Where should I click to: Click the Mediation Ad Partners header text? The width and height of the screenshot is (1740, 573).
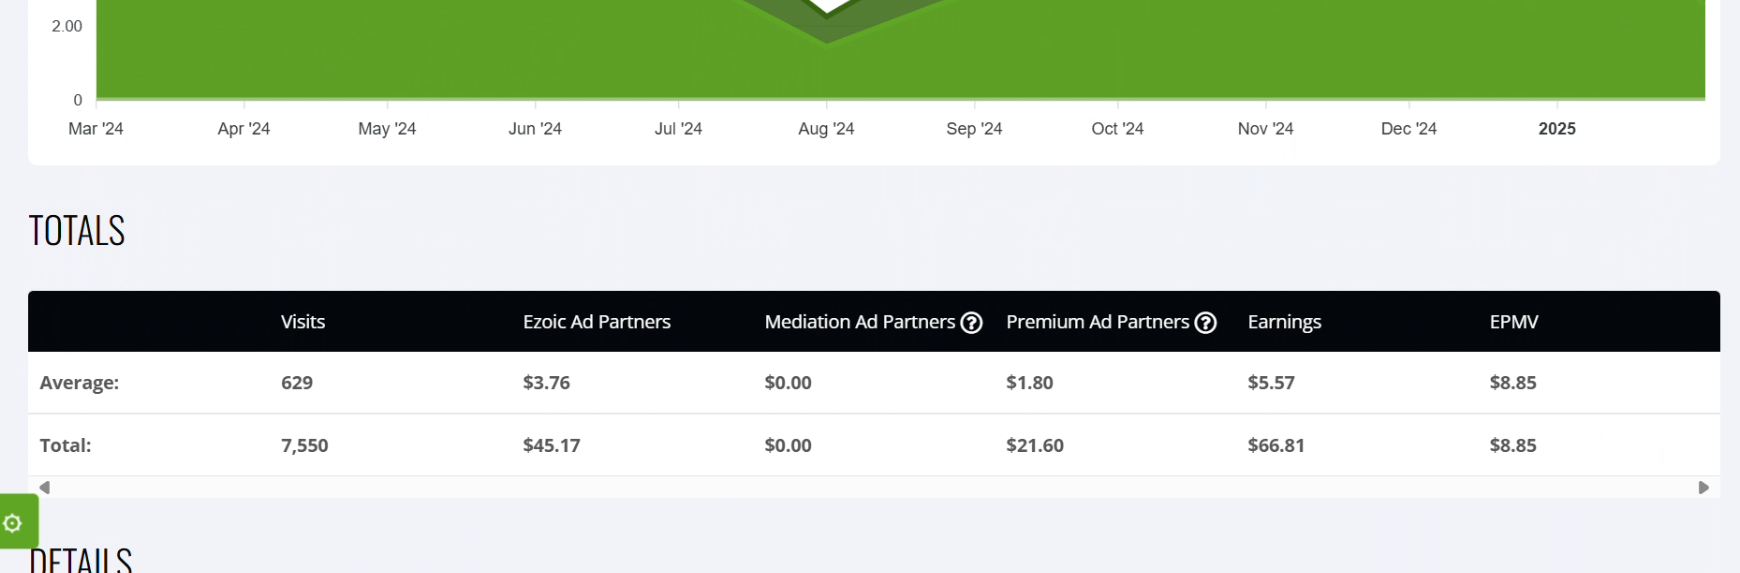point(860,322)
